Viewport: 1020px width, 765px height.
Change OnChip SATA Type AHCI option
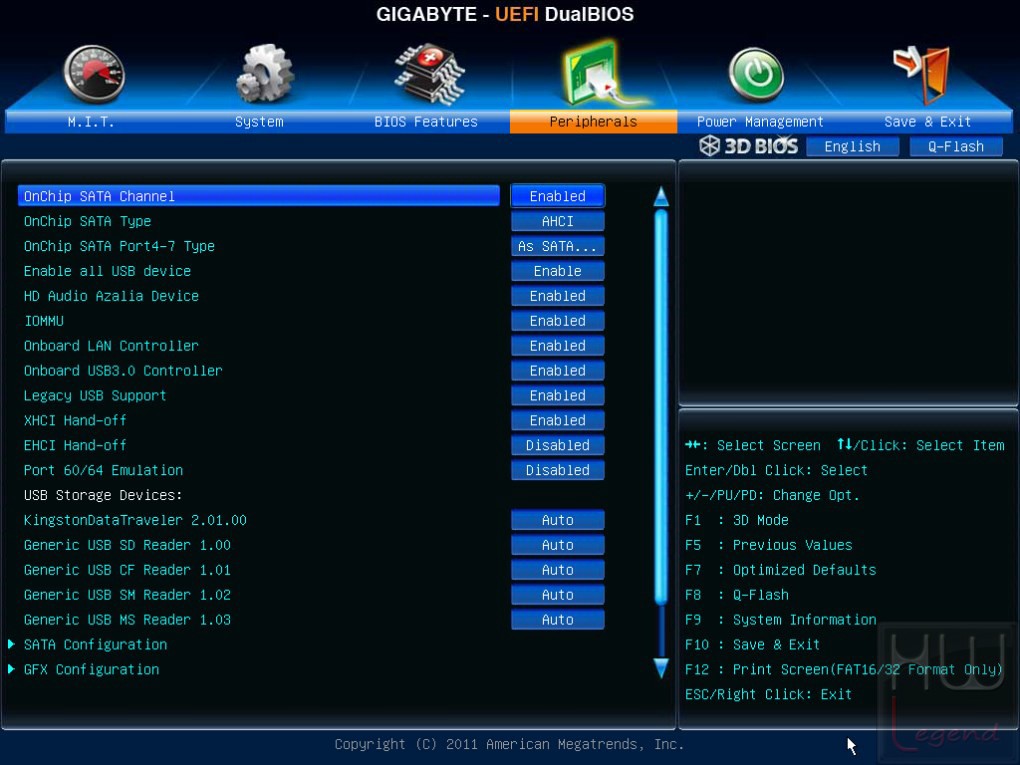coord(557,221)
